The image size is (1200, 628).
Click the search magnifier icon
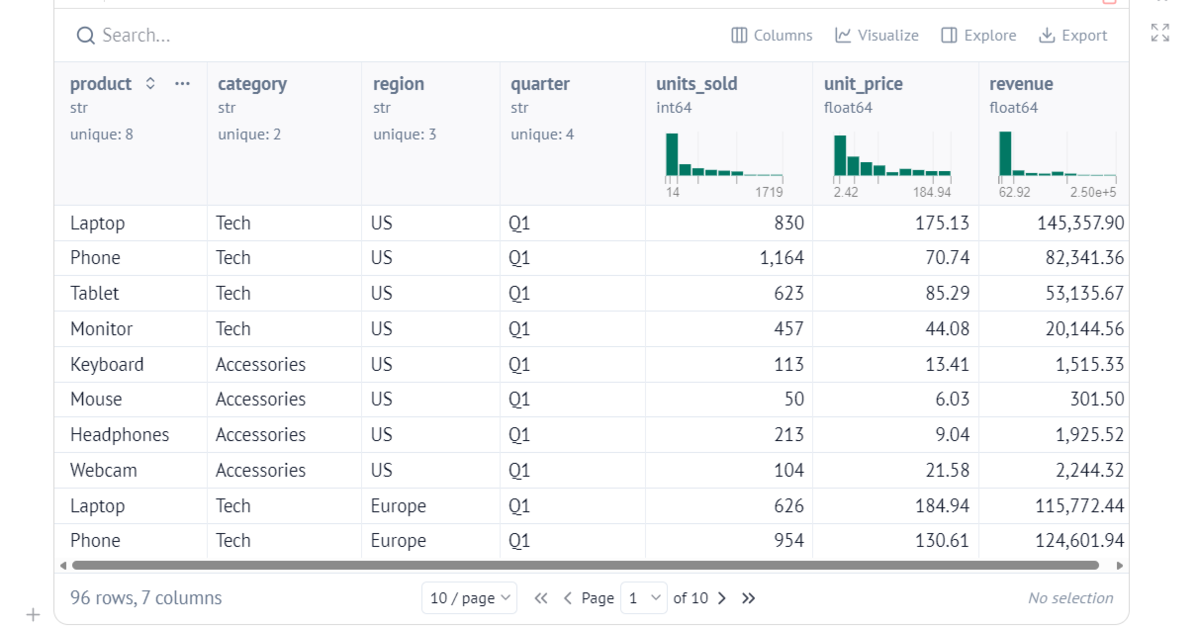[86, 36]
